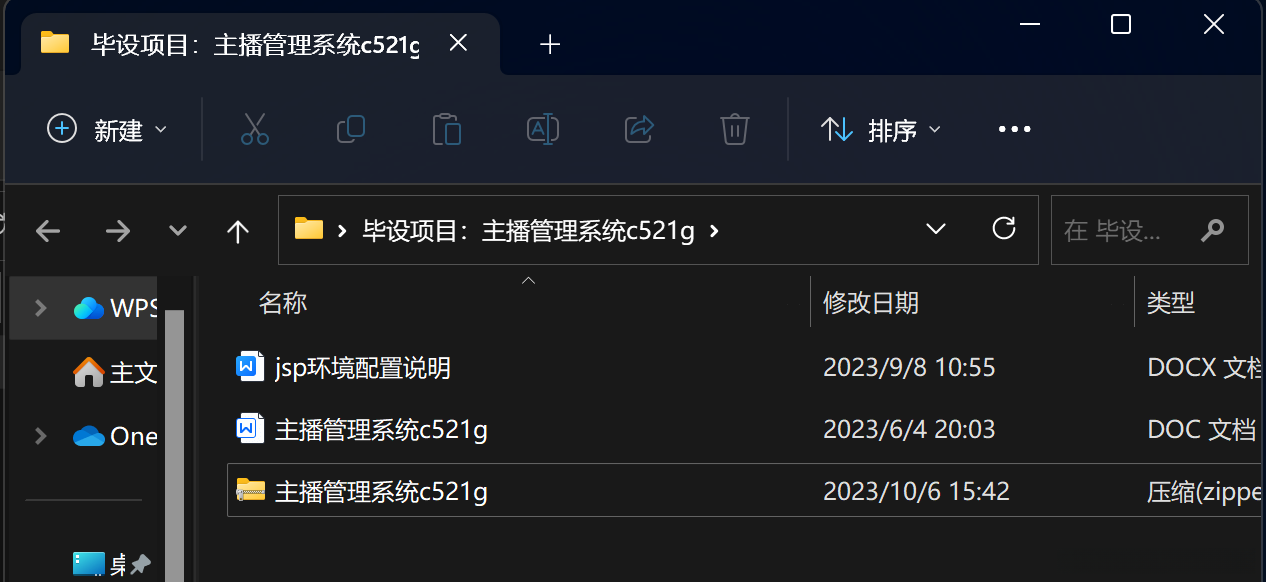Click the Rename icon in toolbar
The width and height of the screenshot is (1266, 582).
(x=542, y=129)
